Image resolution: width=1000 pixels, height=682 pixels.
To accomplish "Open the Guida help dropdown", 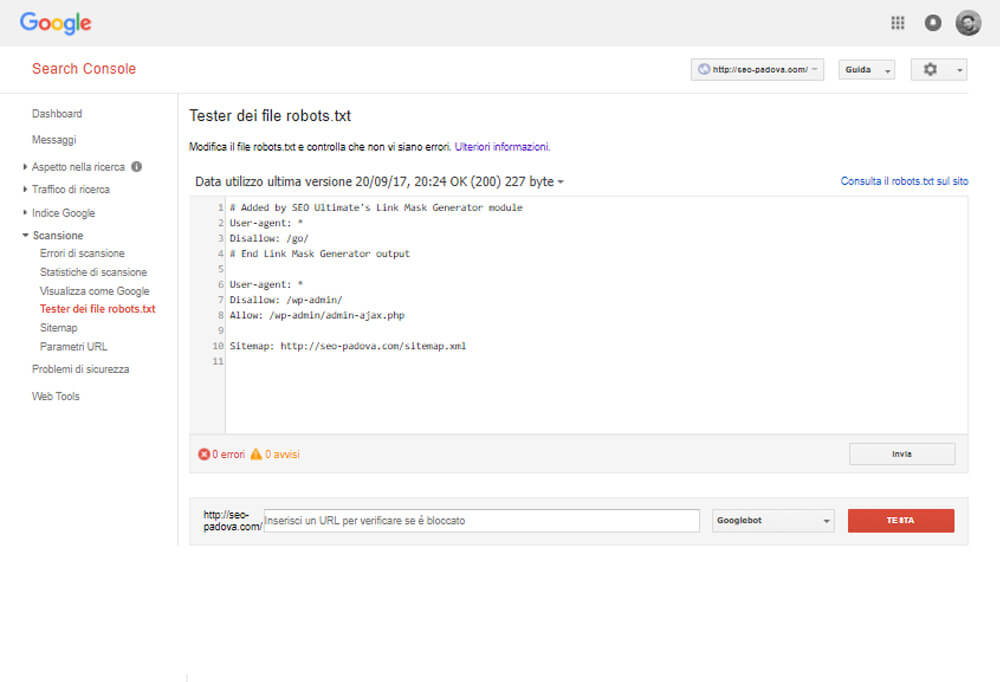I will pos(866,70).
